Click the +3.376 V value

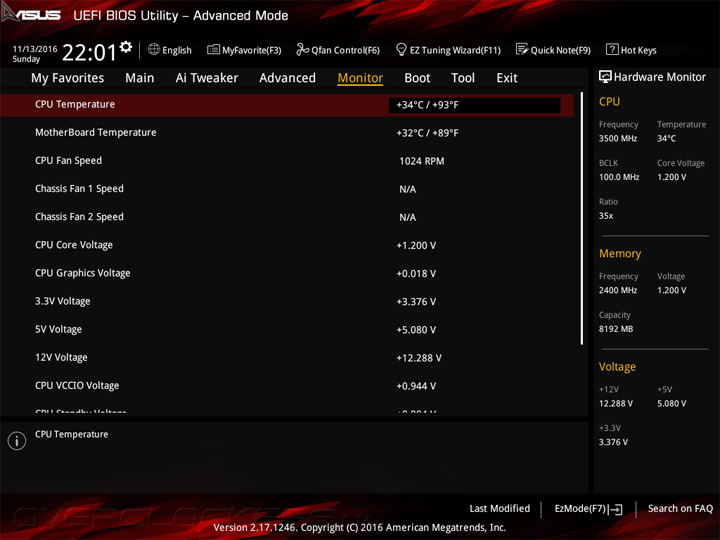416,302
